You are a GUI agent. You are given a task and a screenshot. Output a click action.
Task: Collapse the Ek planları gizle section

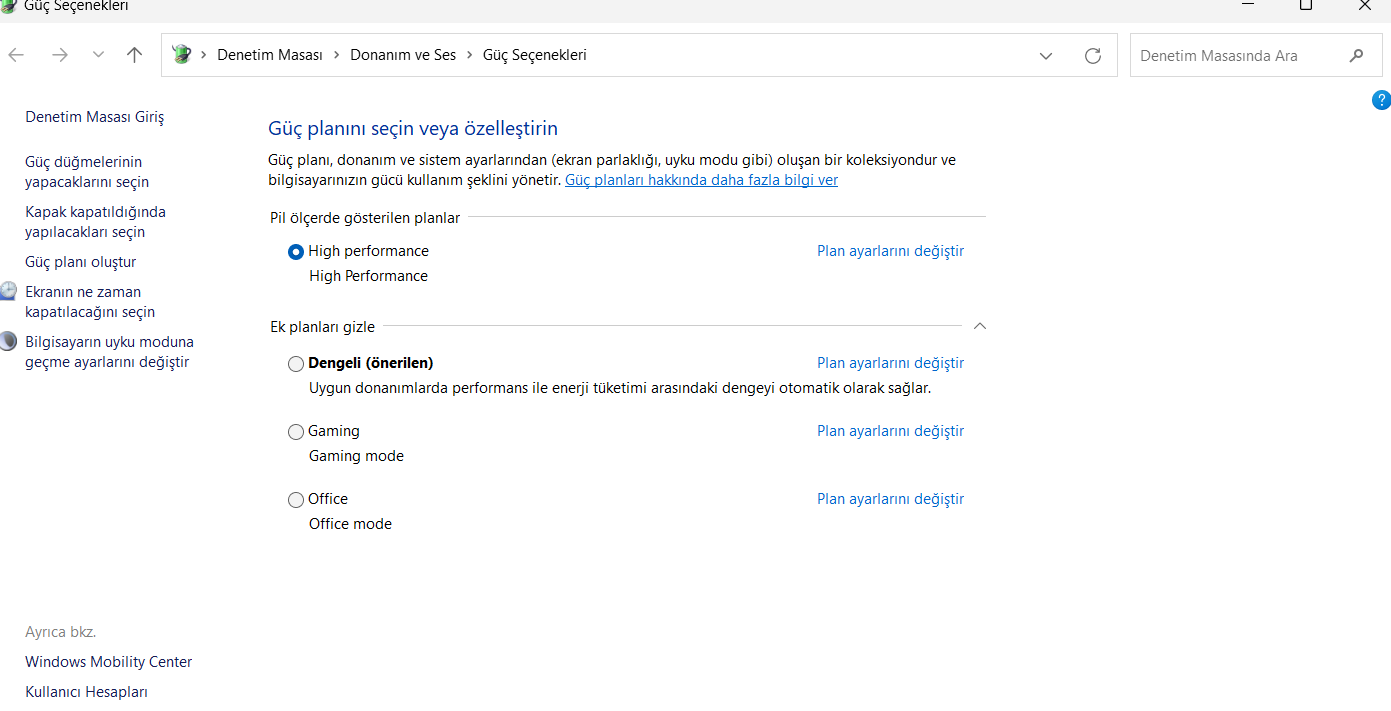(x=980, y=326)
